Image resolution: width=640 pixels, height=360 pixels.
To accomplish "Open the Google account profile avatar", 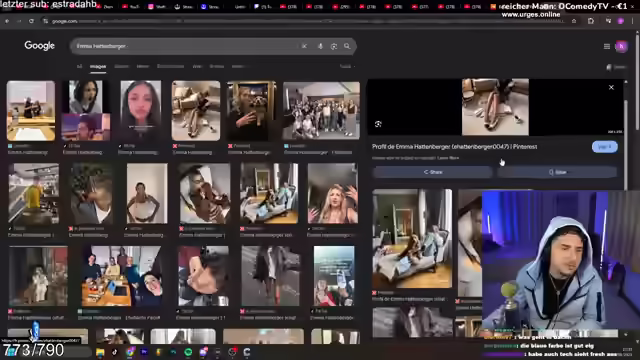I will click(621, 47).
